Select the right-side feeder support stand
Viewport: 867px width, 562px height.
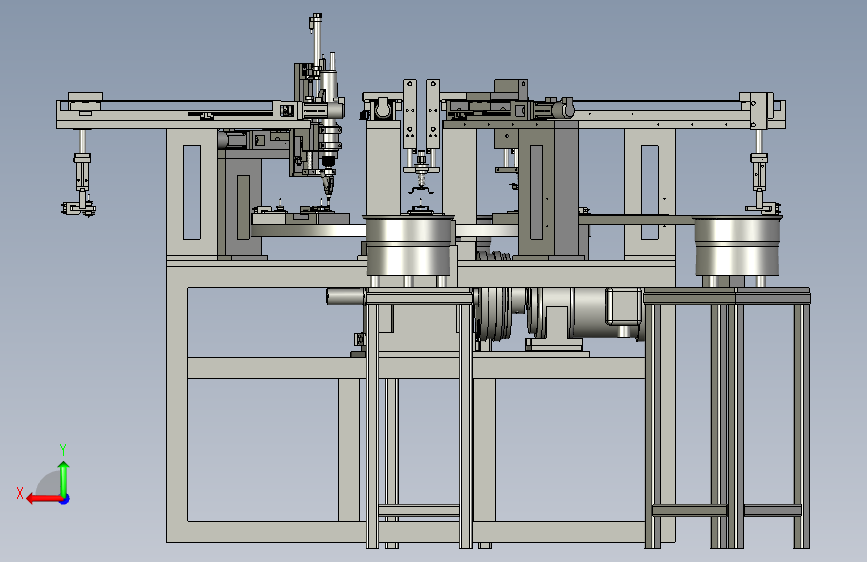coord(727,418)
